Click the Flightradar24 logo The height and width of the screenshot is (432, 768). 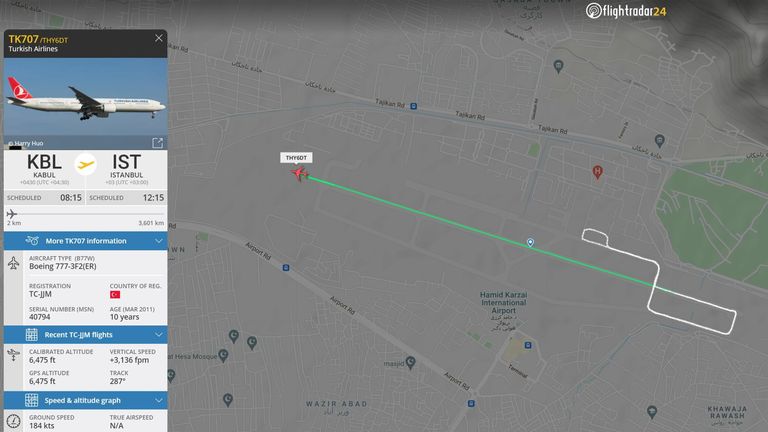point(626,11)
